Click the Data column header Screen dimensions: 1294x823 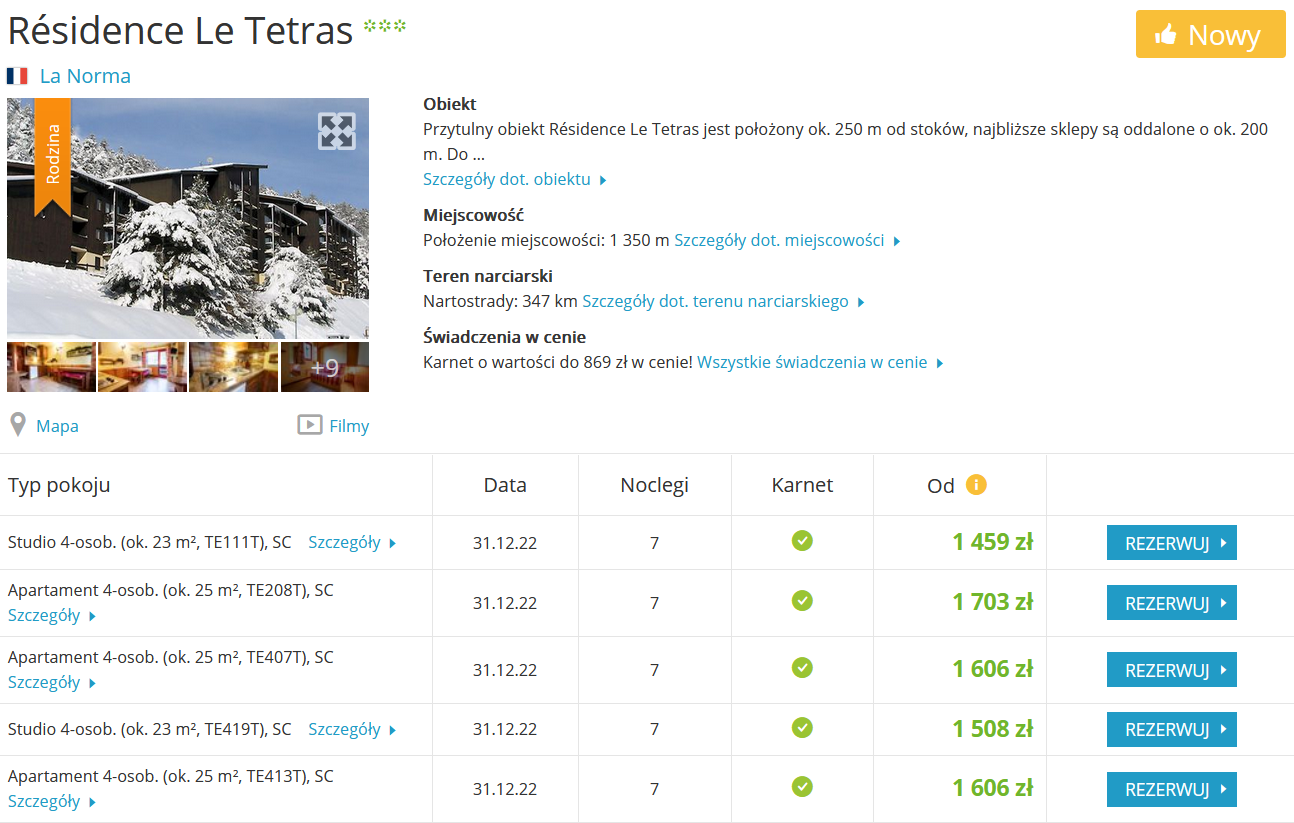coord(505,486)
